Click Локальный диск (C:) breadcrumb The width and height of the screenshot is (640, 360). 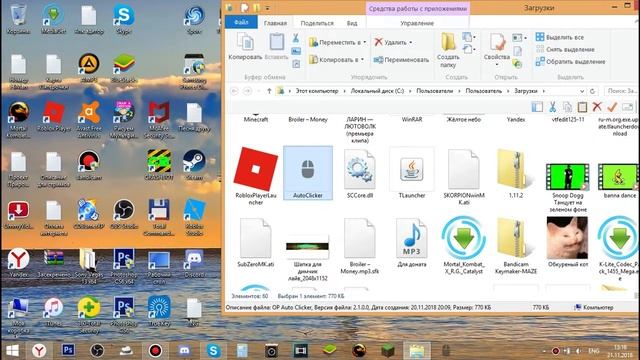click(x=377, y=91)
